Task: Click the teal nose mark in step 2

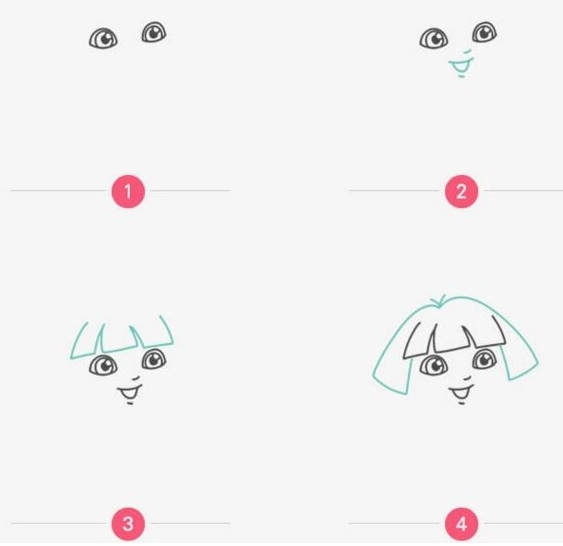Action: (x=466, y=52)
